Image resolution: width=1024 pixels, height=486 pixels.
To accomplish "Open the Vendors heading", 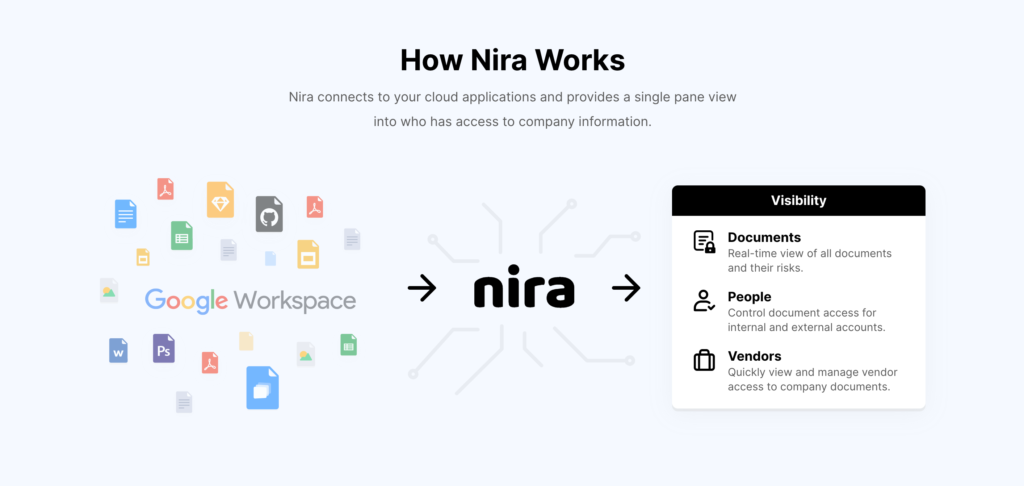I will pyautogui.click(x=754, y=356).
